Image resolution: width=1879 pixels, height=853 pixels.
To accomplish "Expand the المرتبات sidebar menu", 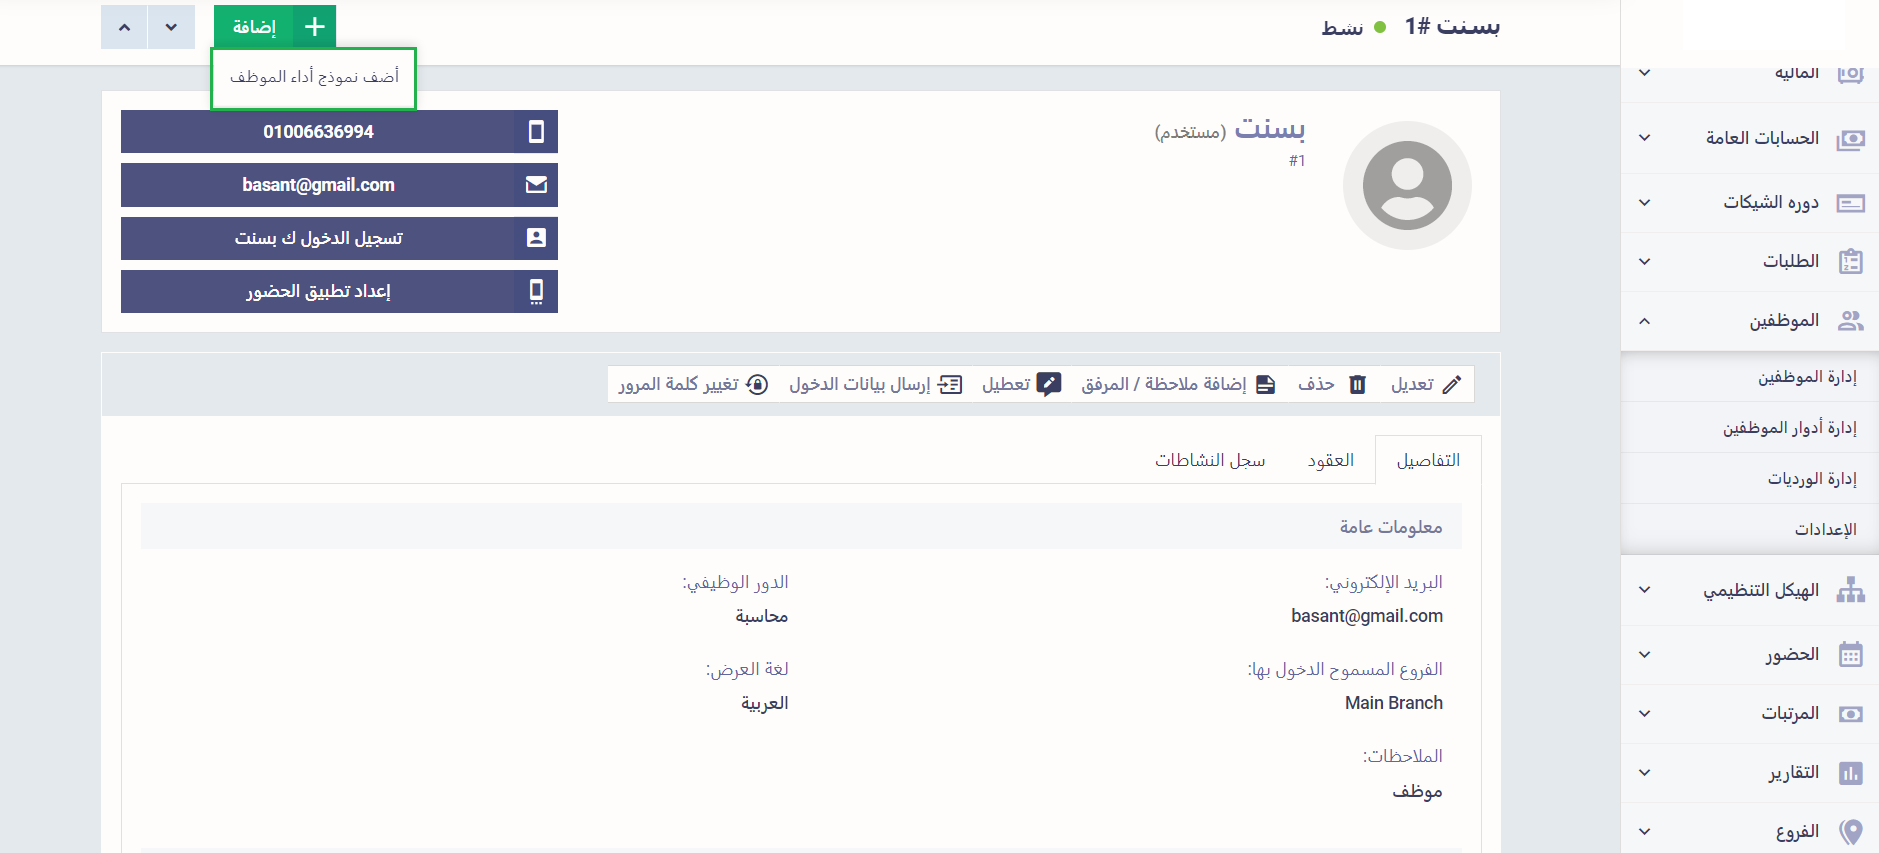I will point(1645,714).
